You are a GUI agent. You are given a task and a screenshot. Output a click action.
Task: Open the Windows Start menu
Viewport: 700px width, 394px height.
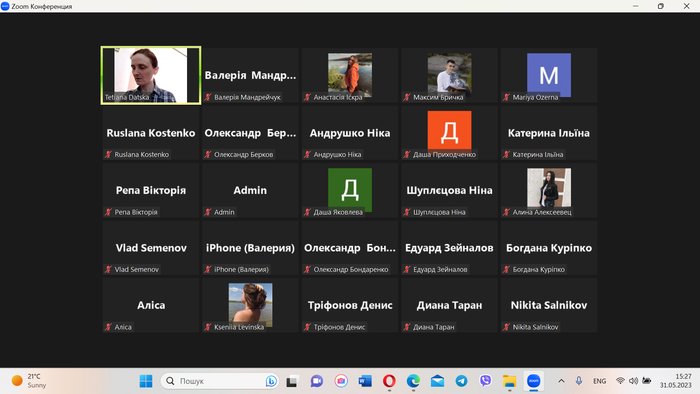[146, 381]
